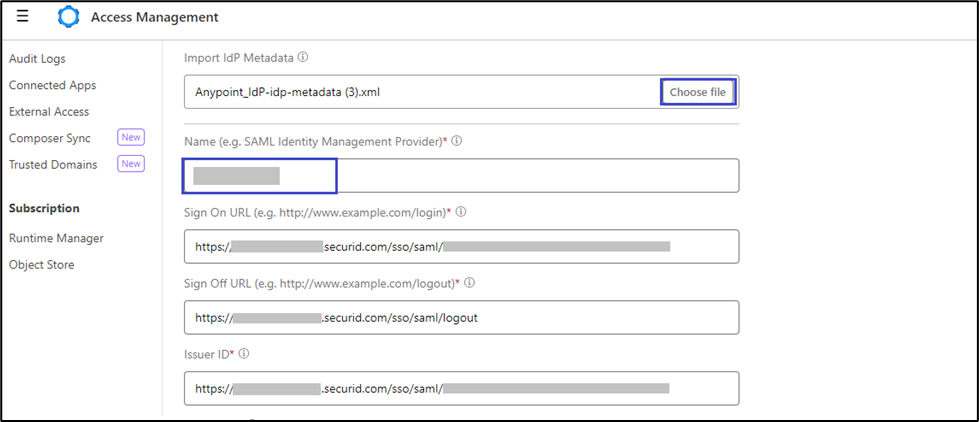The height and width of the screenshot is (422, 979).
Task: Open Object Store subscription page
Action: pos(41,264)
